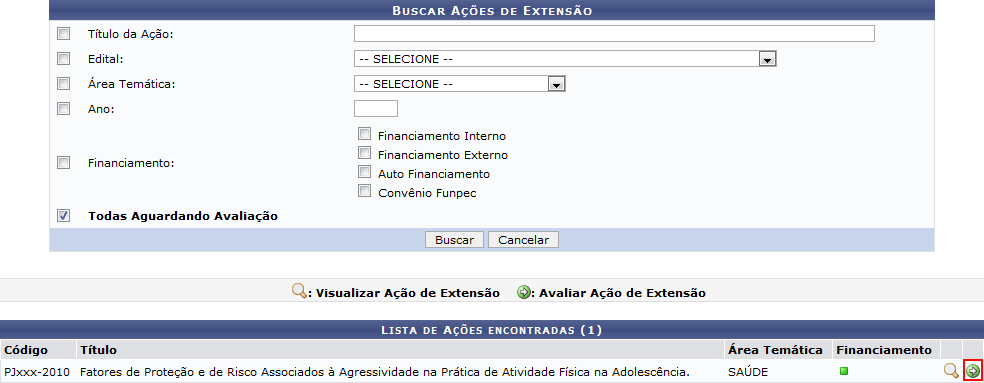This screenshot has height=383, width=984.
Task: Check Financiamento Externo
Action: coord(364,153)
